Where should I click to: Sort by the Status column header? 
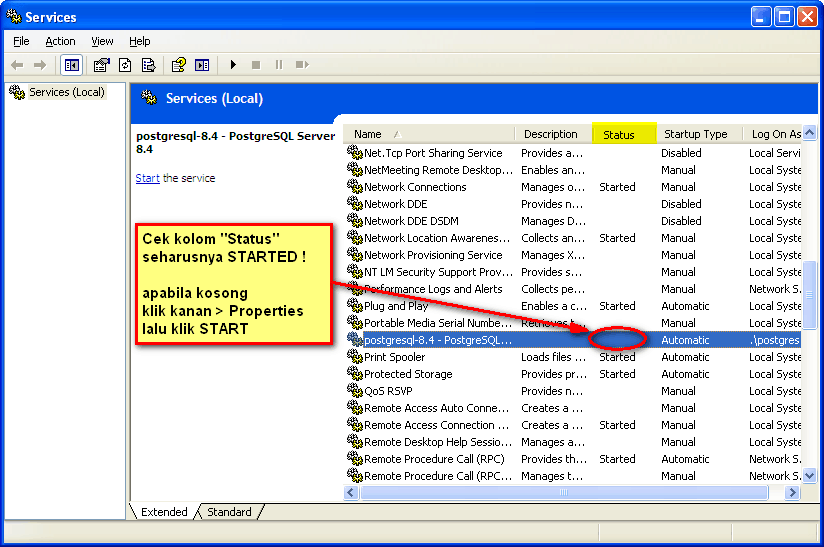pos(624,134)
